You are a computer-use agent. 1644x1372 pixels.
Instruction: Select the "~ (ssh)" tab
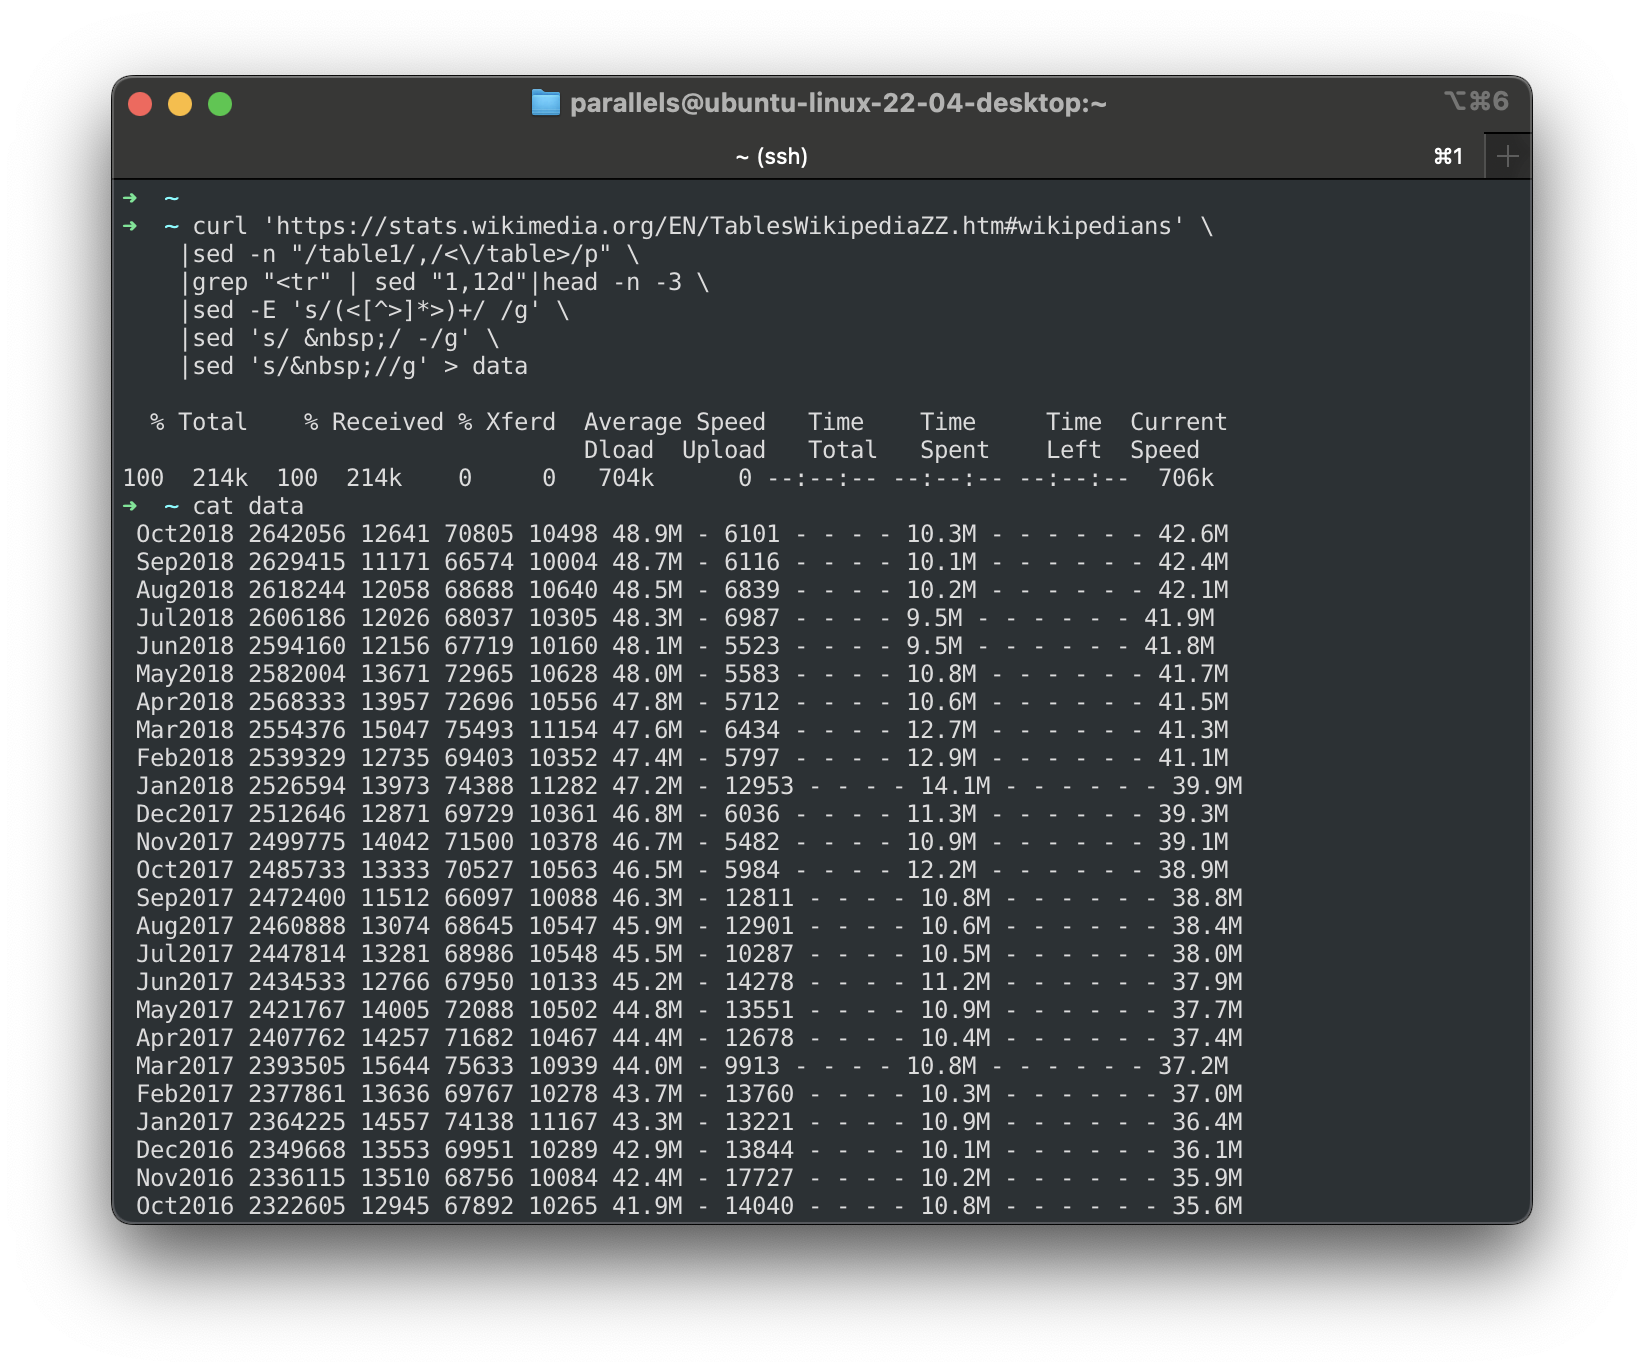(770, 156)
